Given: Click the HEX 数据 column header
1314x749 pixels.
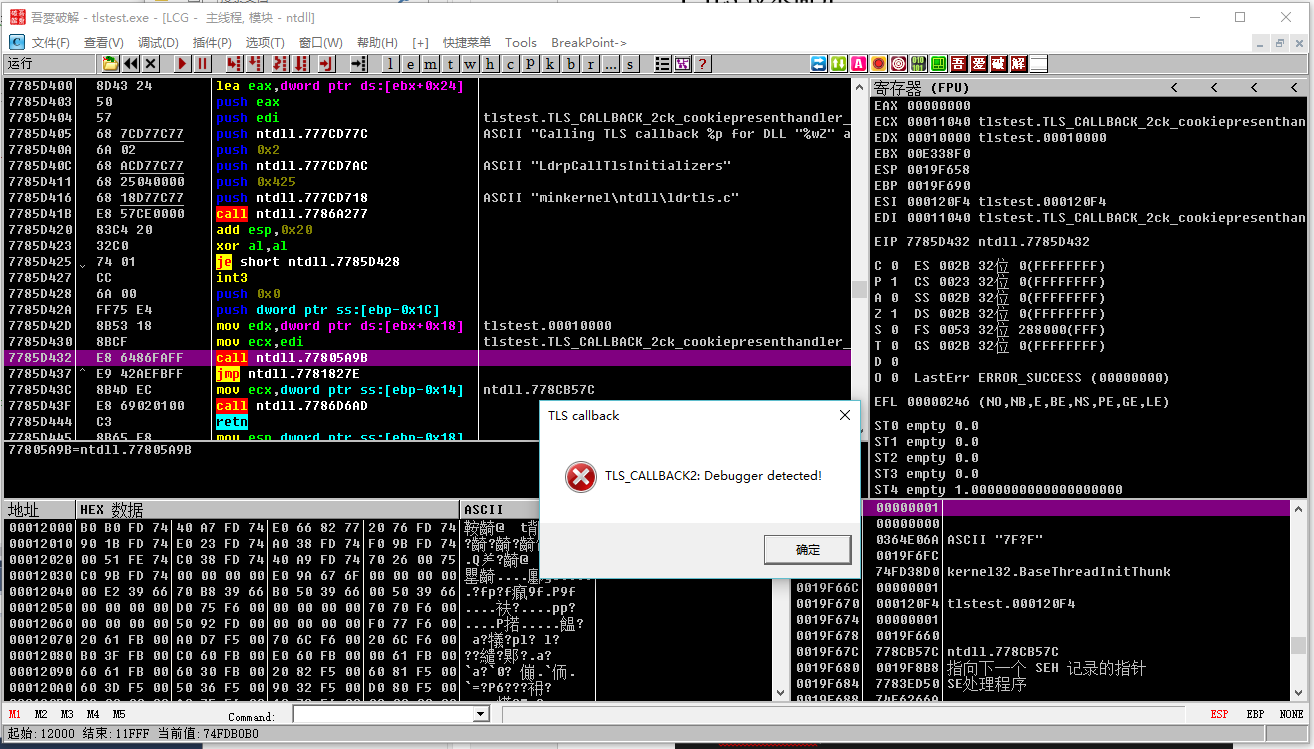Looking at the screenshot, I should click(268, 509).
